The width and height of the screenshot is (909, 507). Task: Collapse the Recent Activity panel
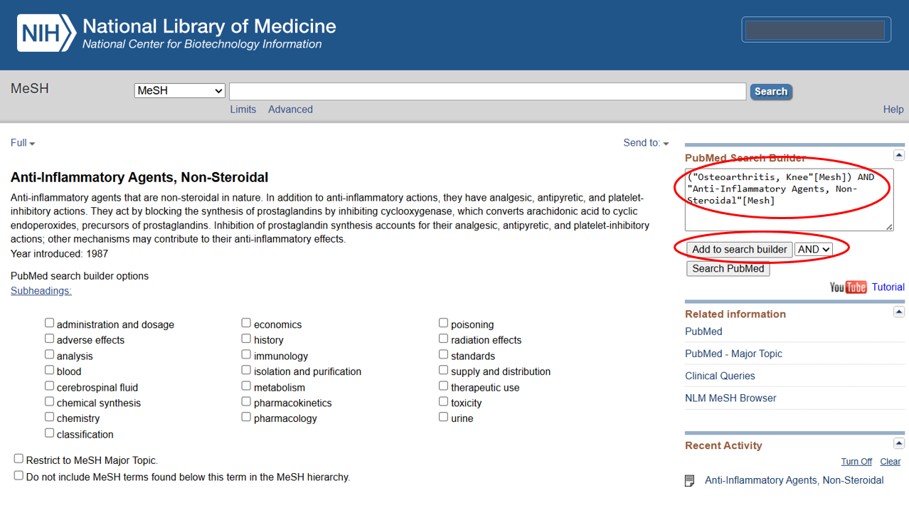(x=898, y=443)
